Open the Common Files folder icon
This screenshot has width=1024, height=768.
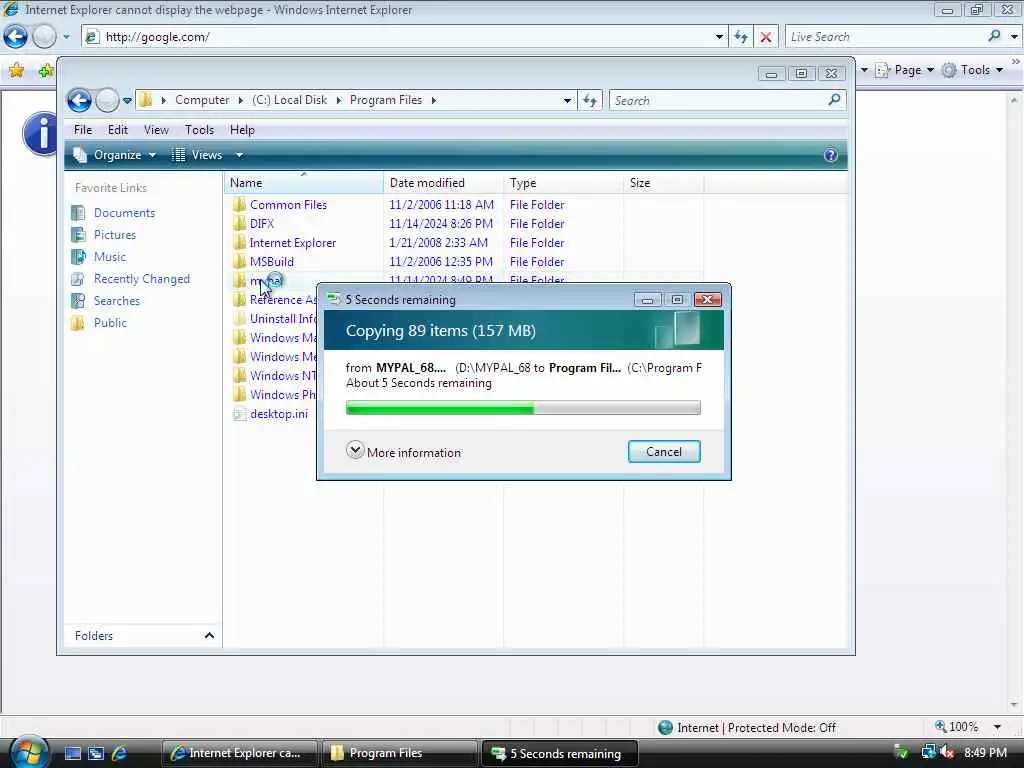(240, 204)
